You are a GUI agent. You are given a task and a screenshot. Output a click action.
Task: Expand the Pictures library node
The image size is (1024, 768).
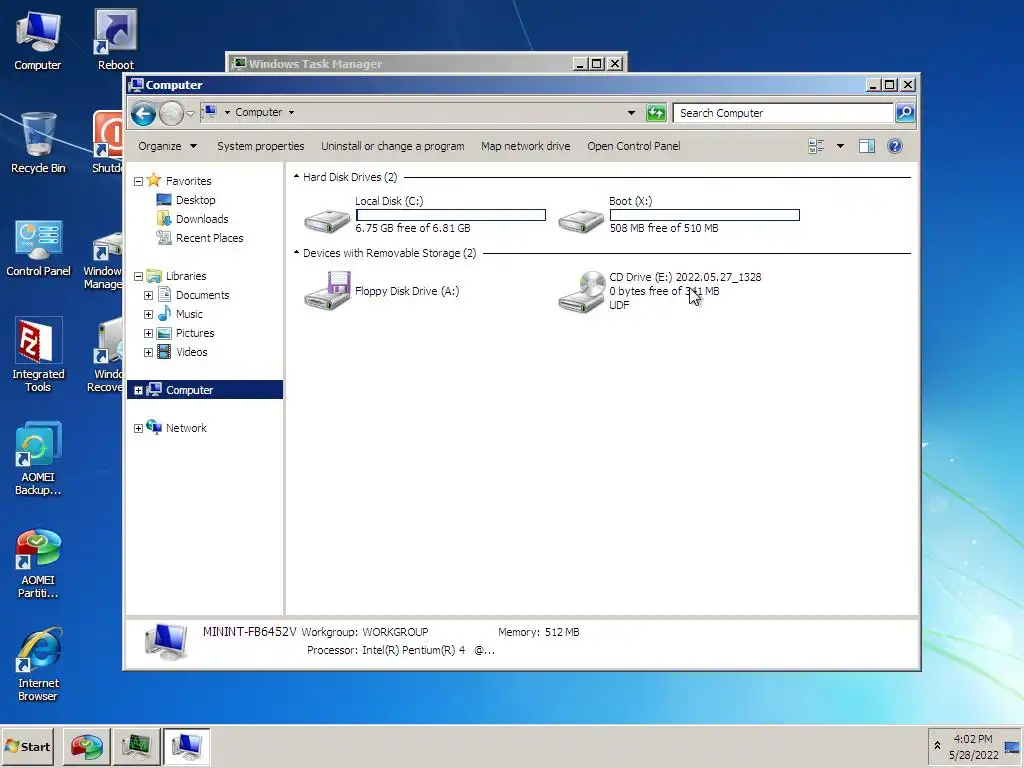click(x=148, y=334)
